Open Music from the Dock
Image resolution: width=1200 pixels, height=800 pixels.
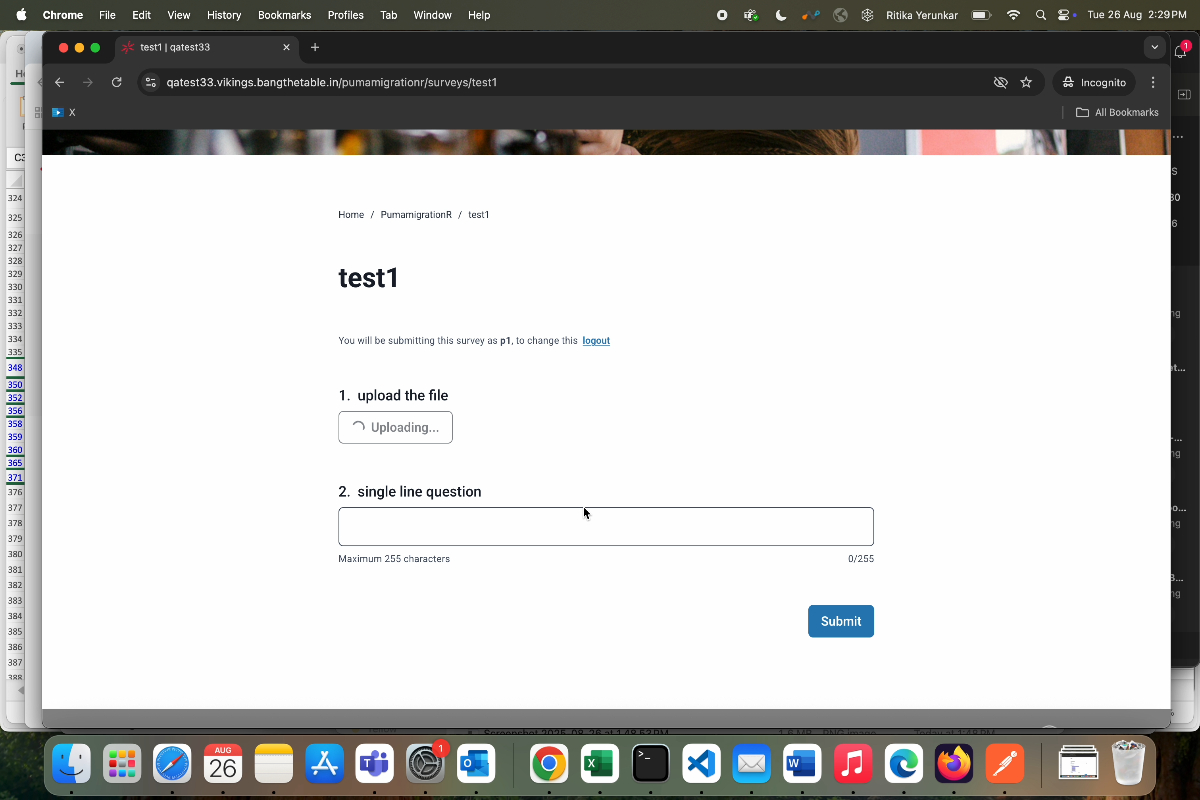(x=852, y=765)
